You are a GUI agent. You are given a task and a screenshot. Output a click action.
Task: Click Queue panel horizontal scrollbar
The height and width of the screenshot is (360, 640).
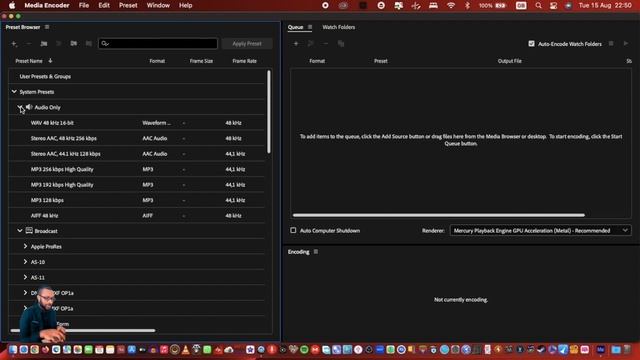point(438,215)
